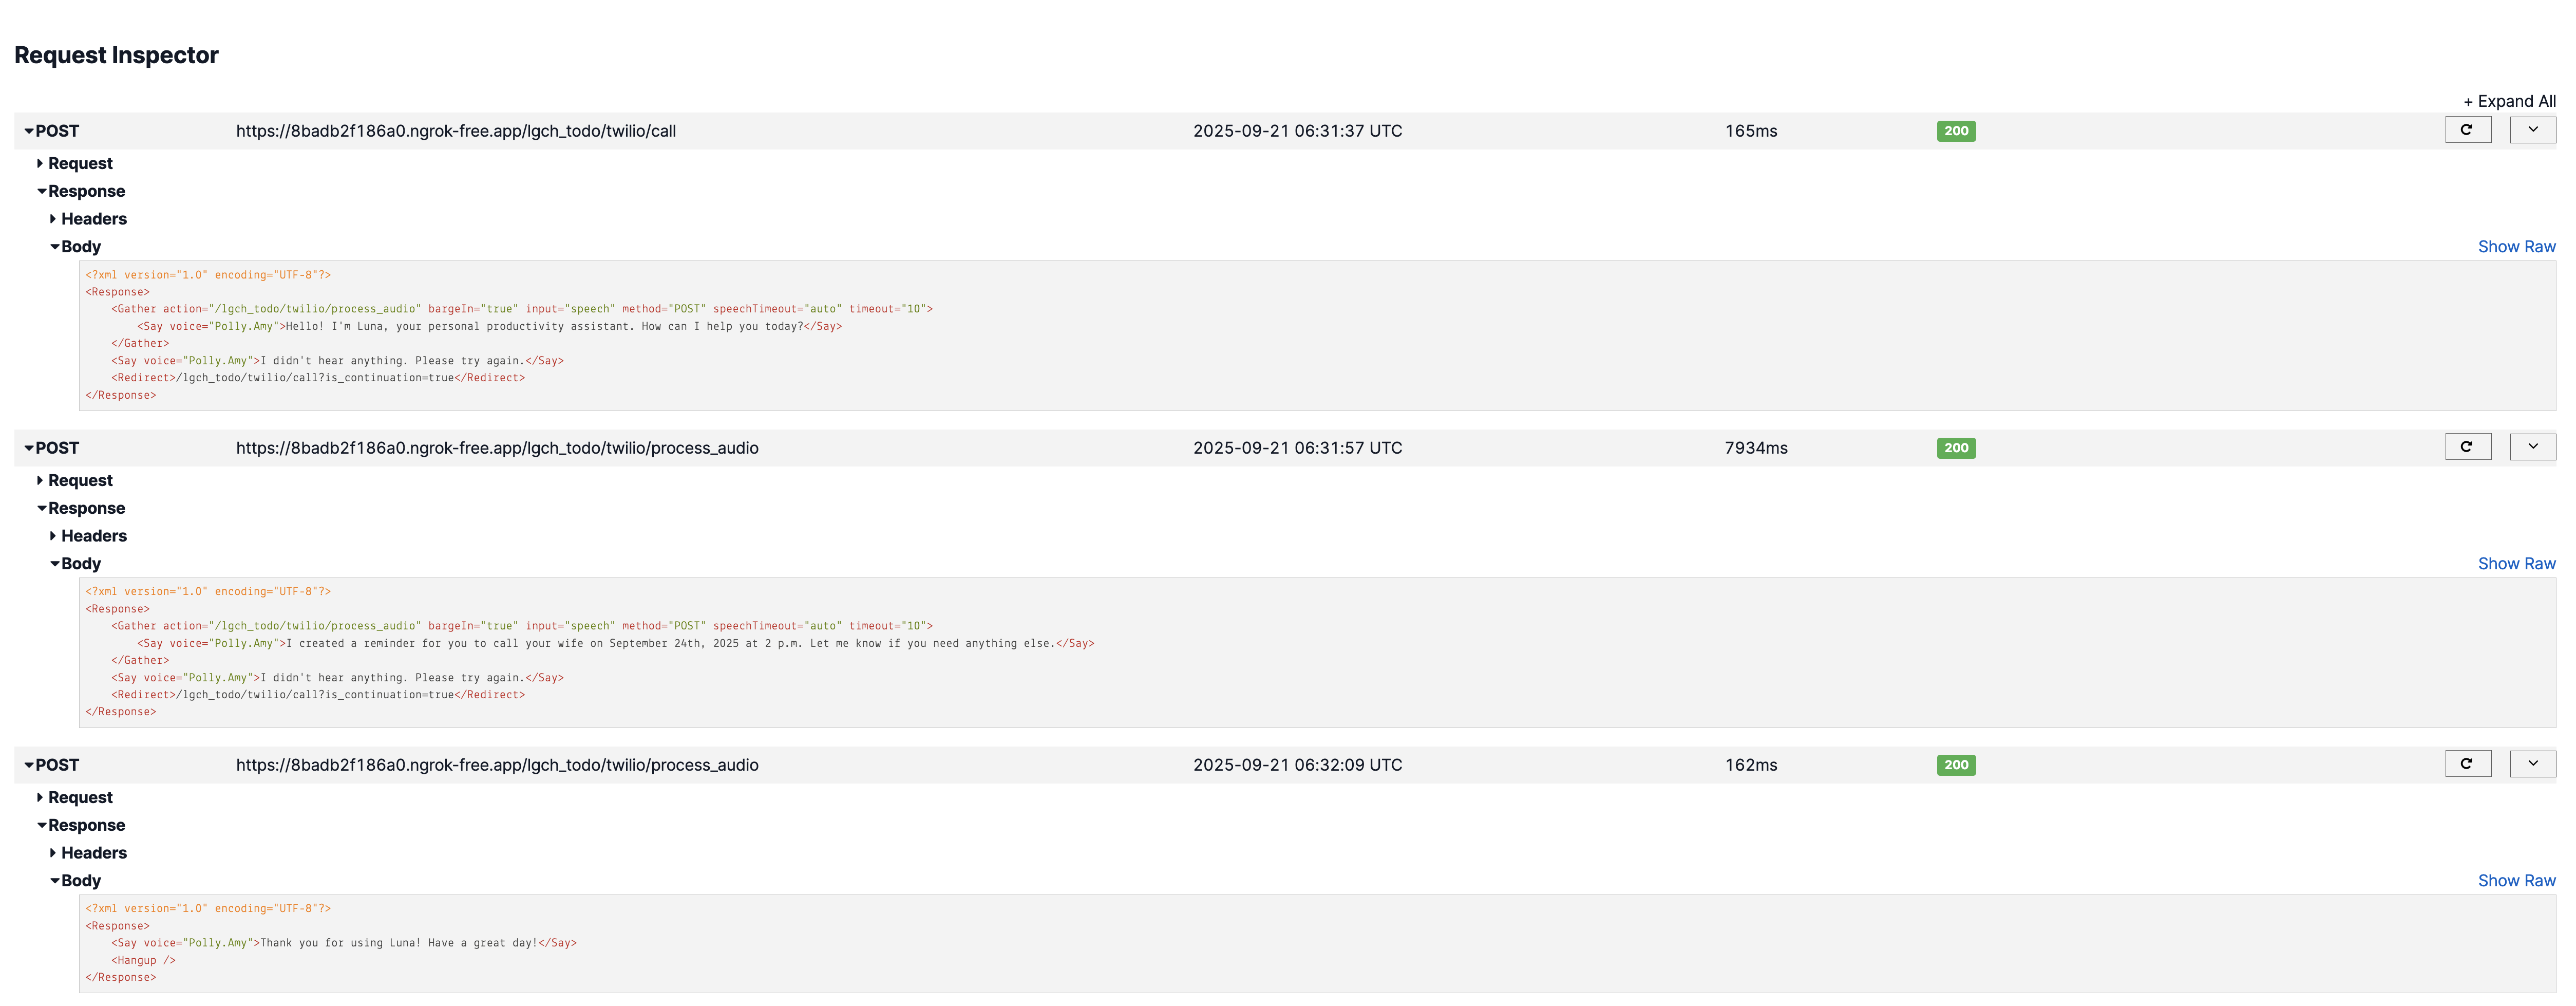2576x1006 pixels.
Task: Replay the 06:31:57 process_audio request
Action: (2468, 446)
